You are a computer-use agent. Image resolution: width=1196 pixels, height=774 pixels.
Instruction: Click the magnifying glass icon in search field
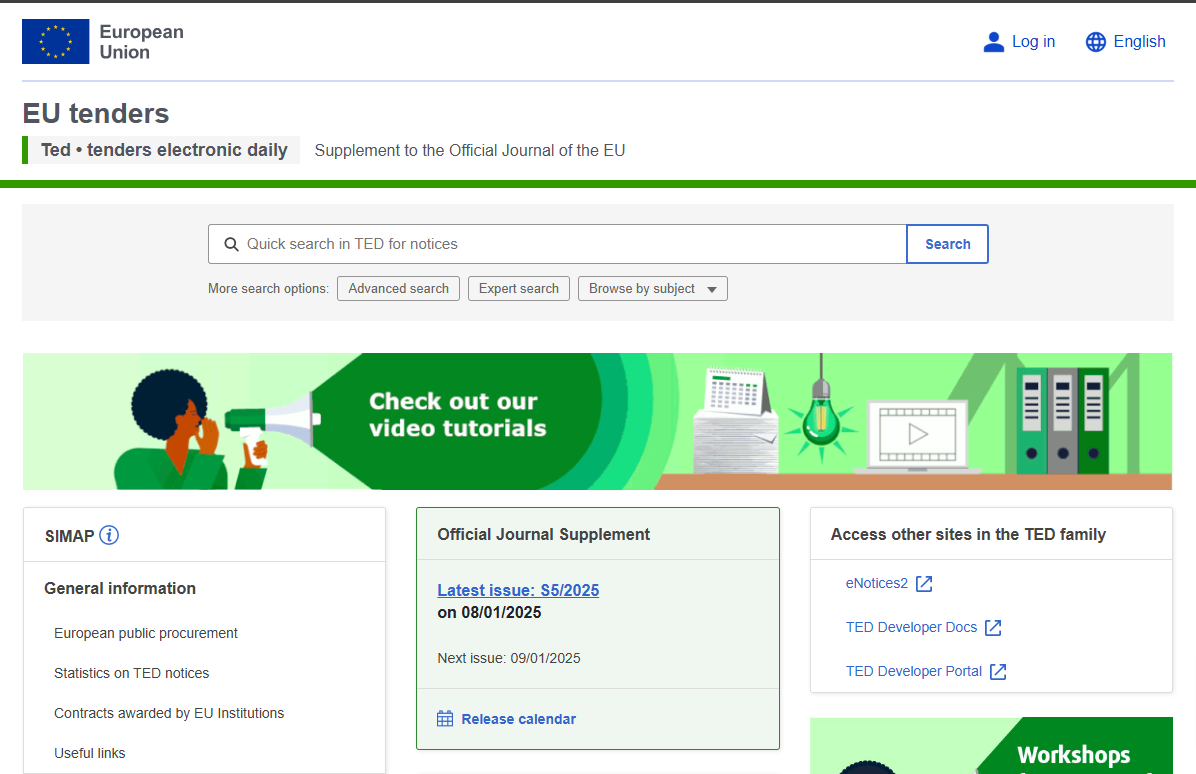pos(231,244)
